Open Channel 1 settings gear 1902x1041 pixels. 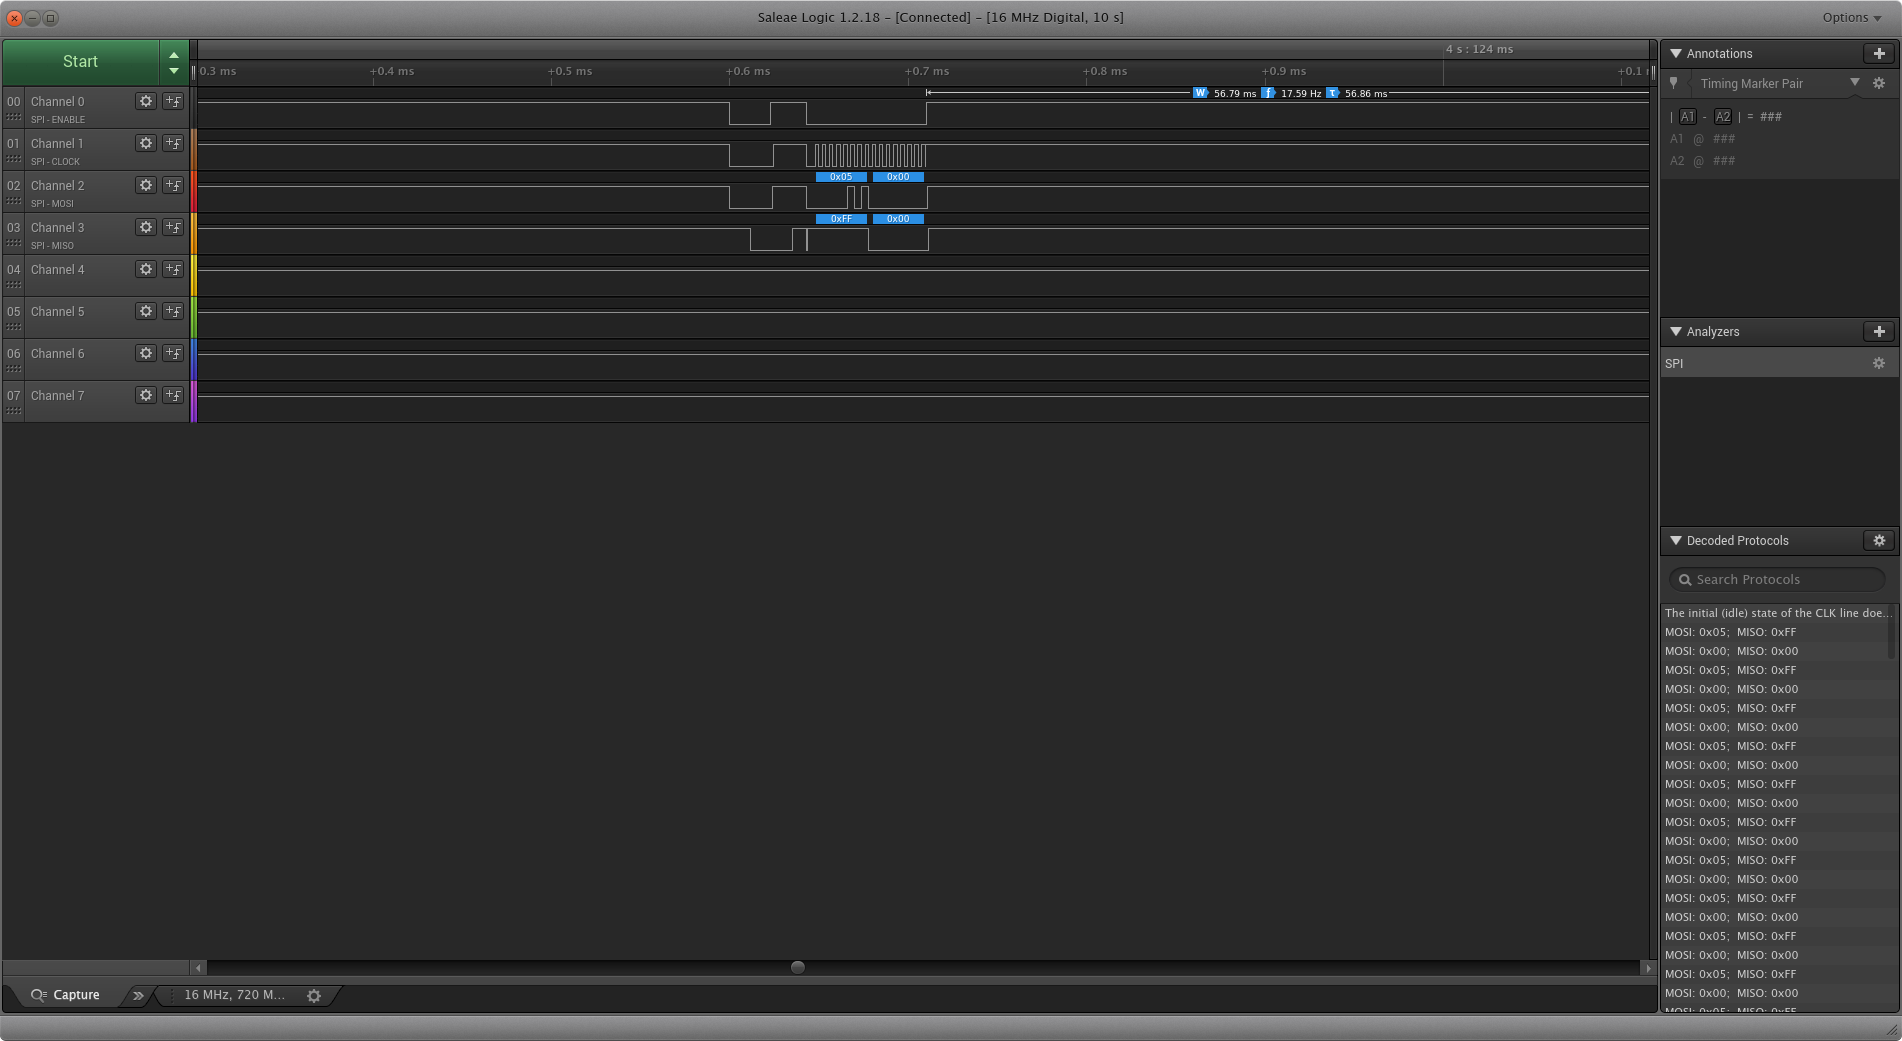point(146,143)
